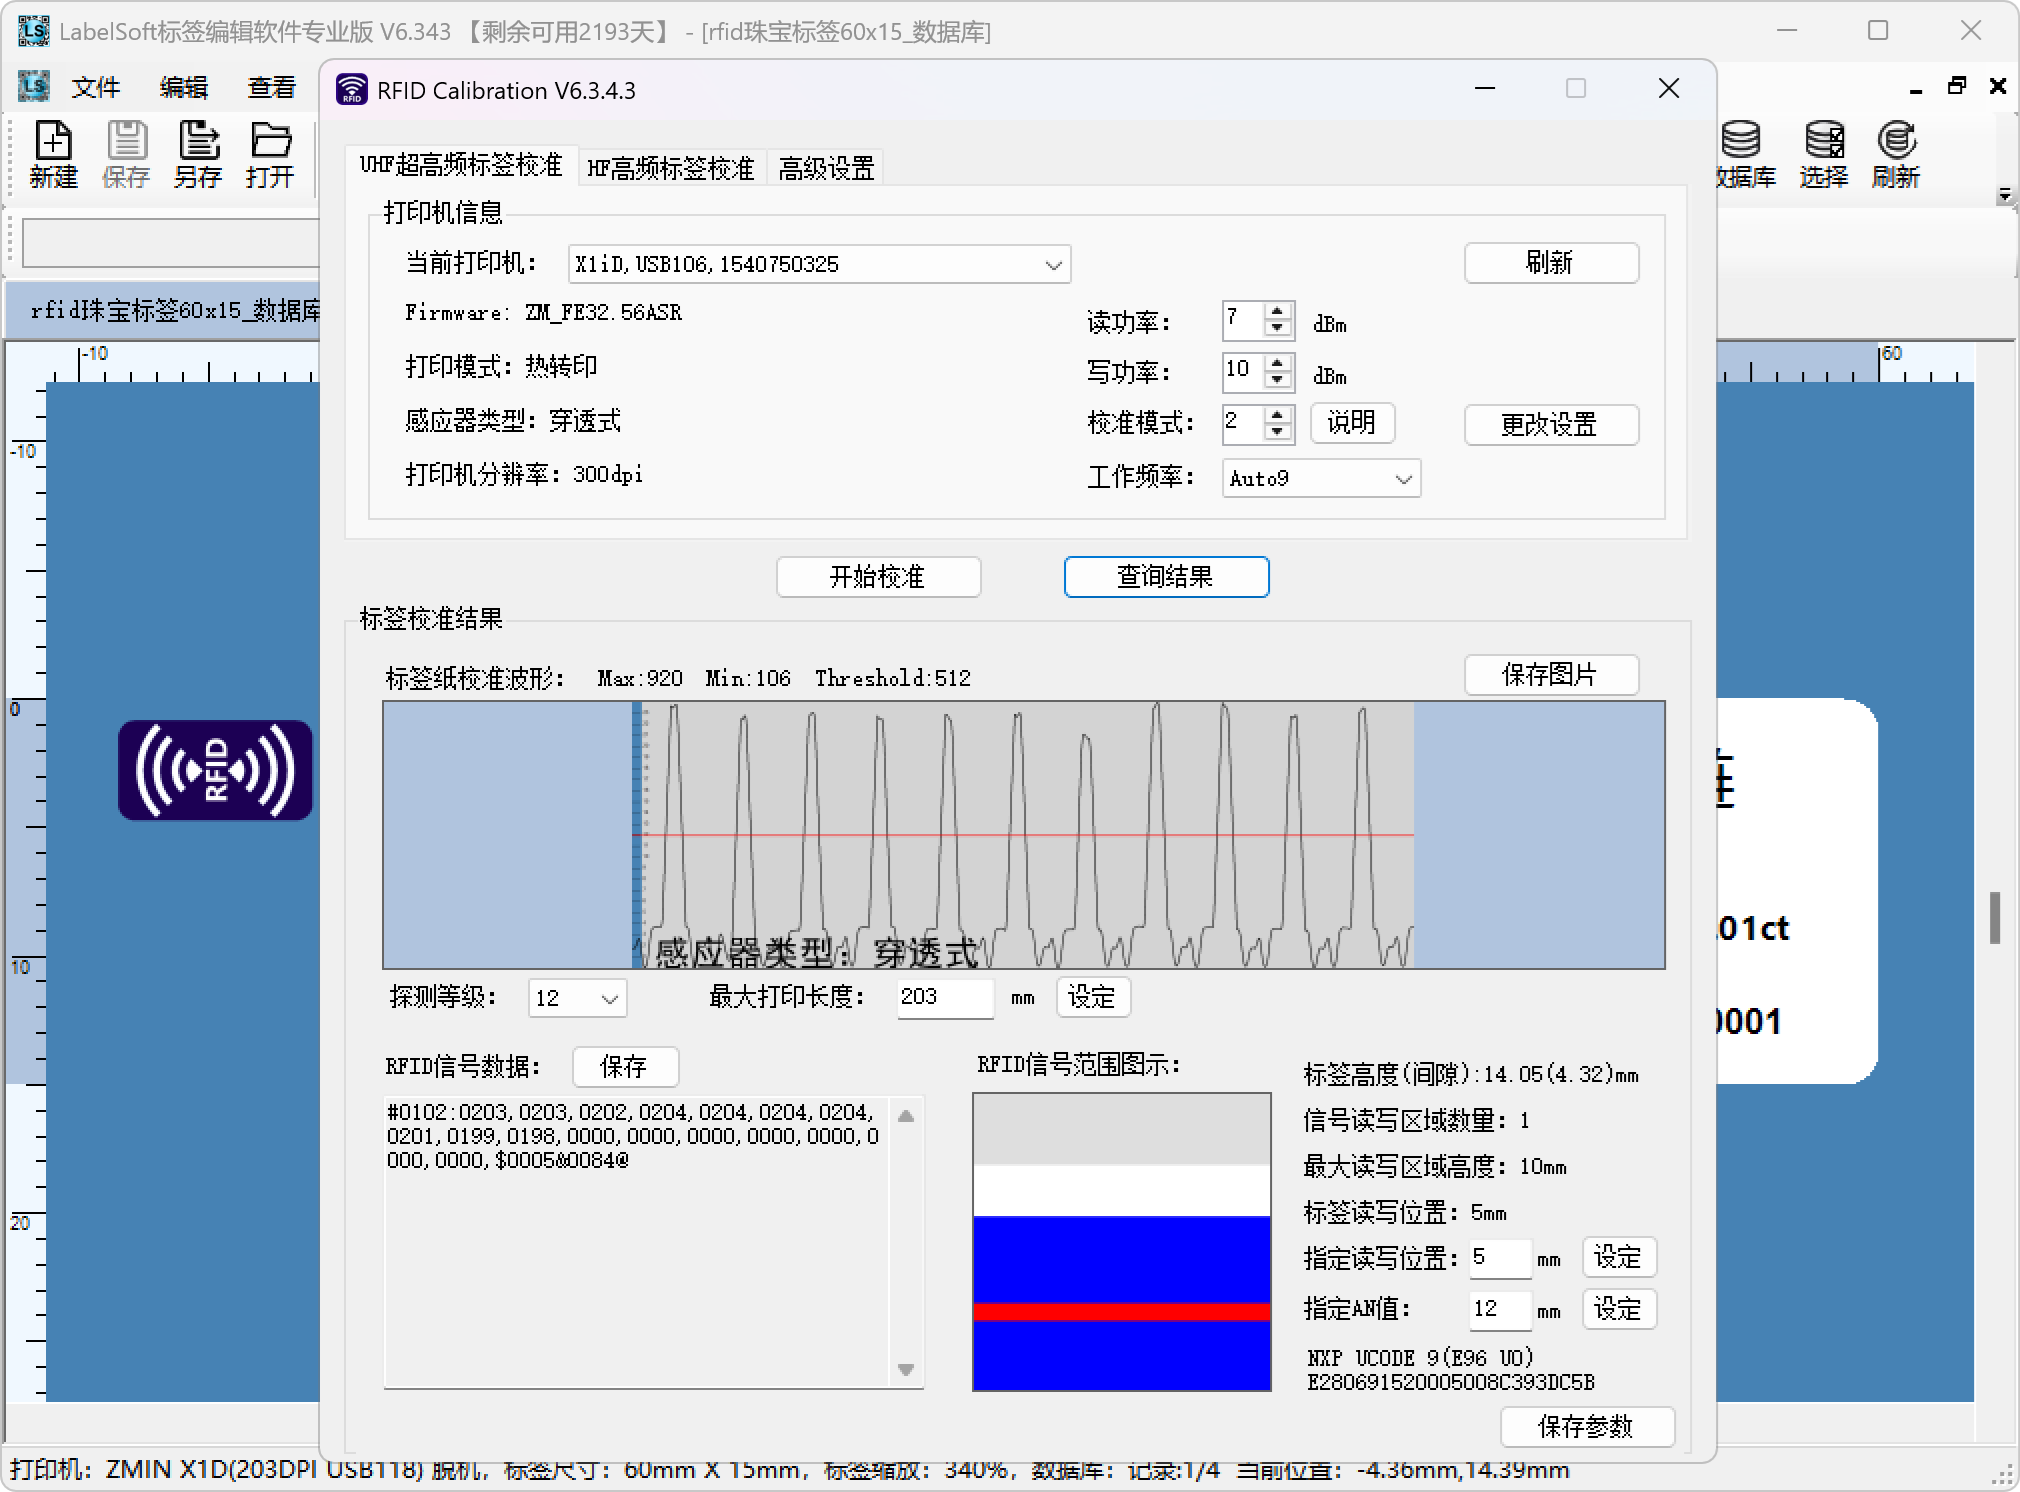Viewport: 2020px width, 1492px height.
Task: Switch to 高级设置 tab
Action: [826, 168]
